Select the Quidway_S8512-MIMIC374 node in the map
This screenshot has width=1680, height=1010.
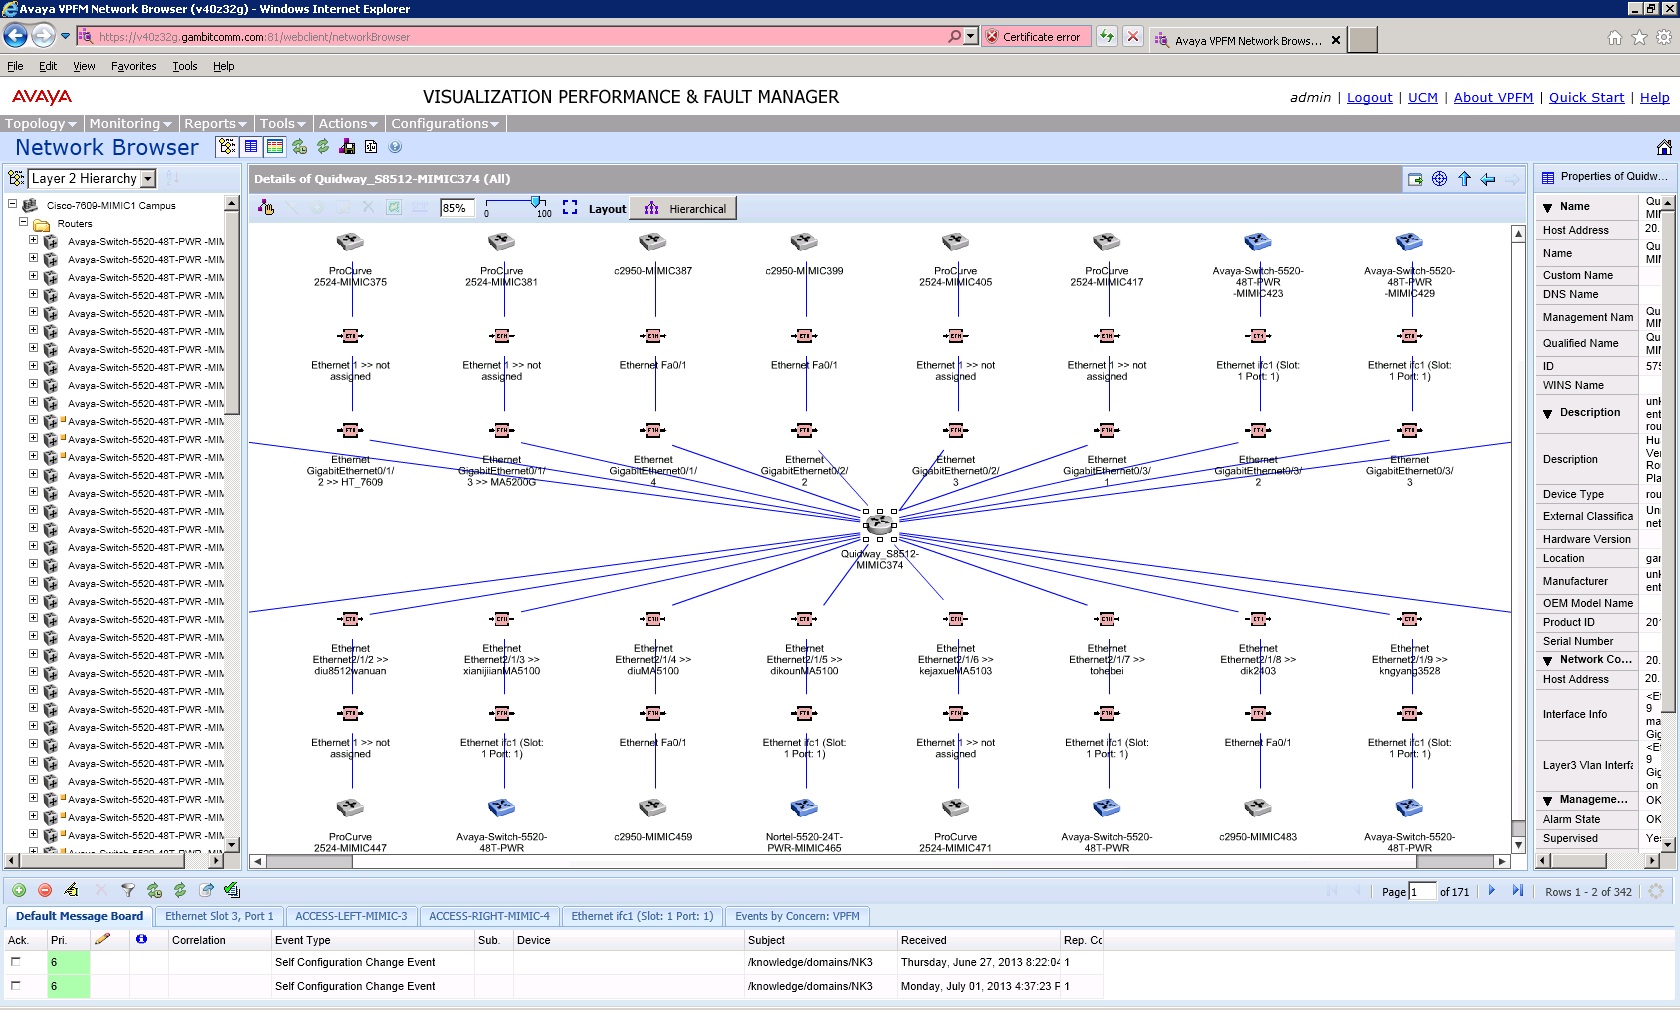point(880,524)
